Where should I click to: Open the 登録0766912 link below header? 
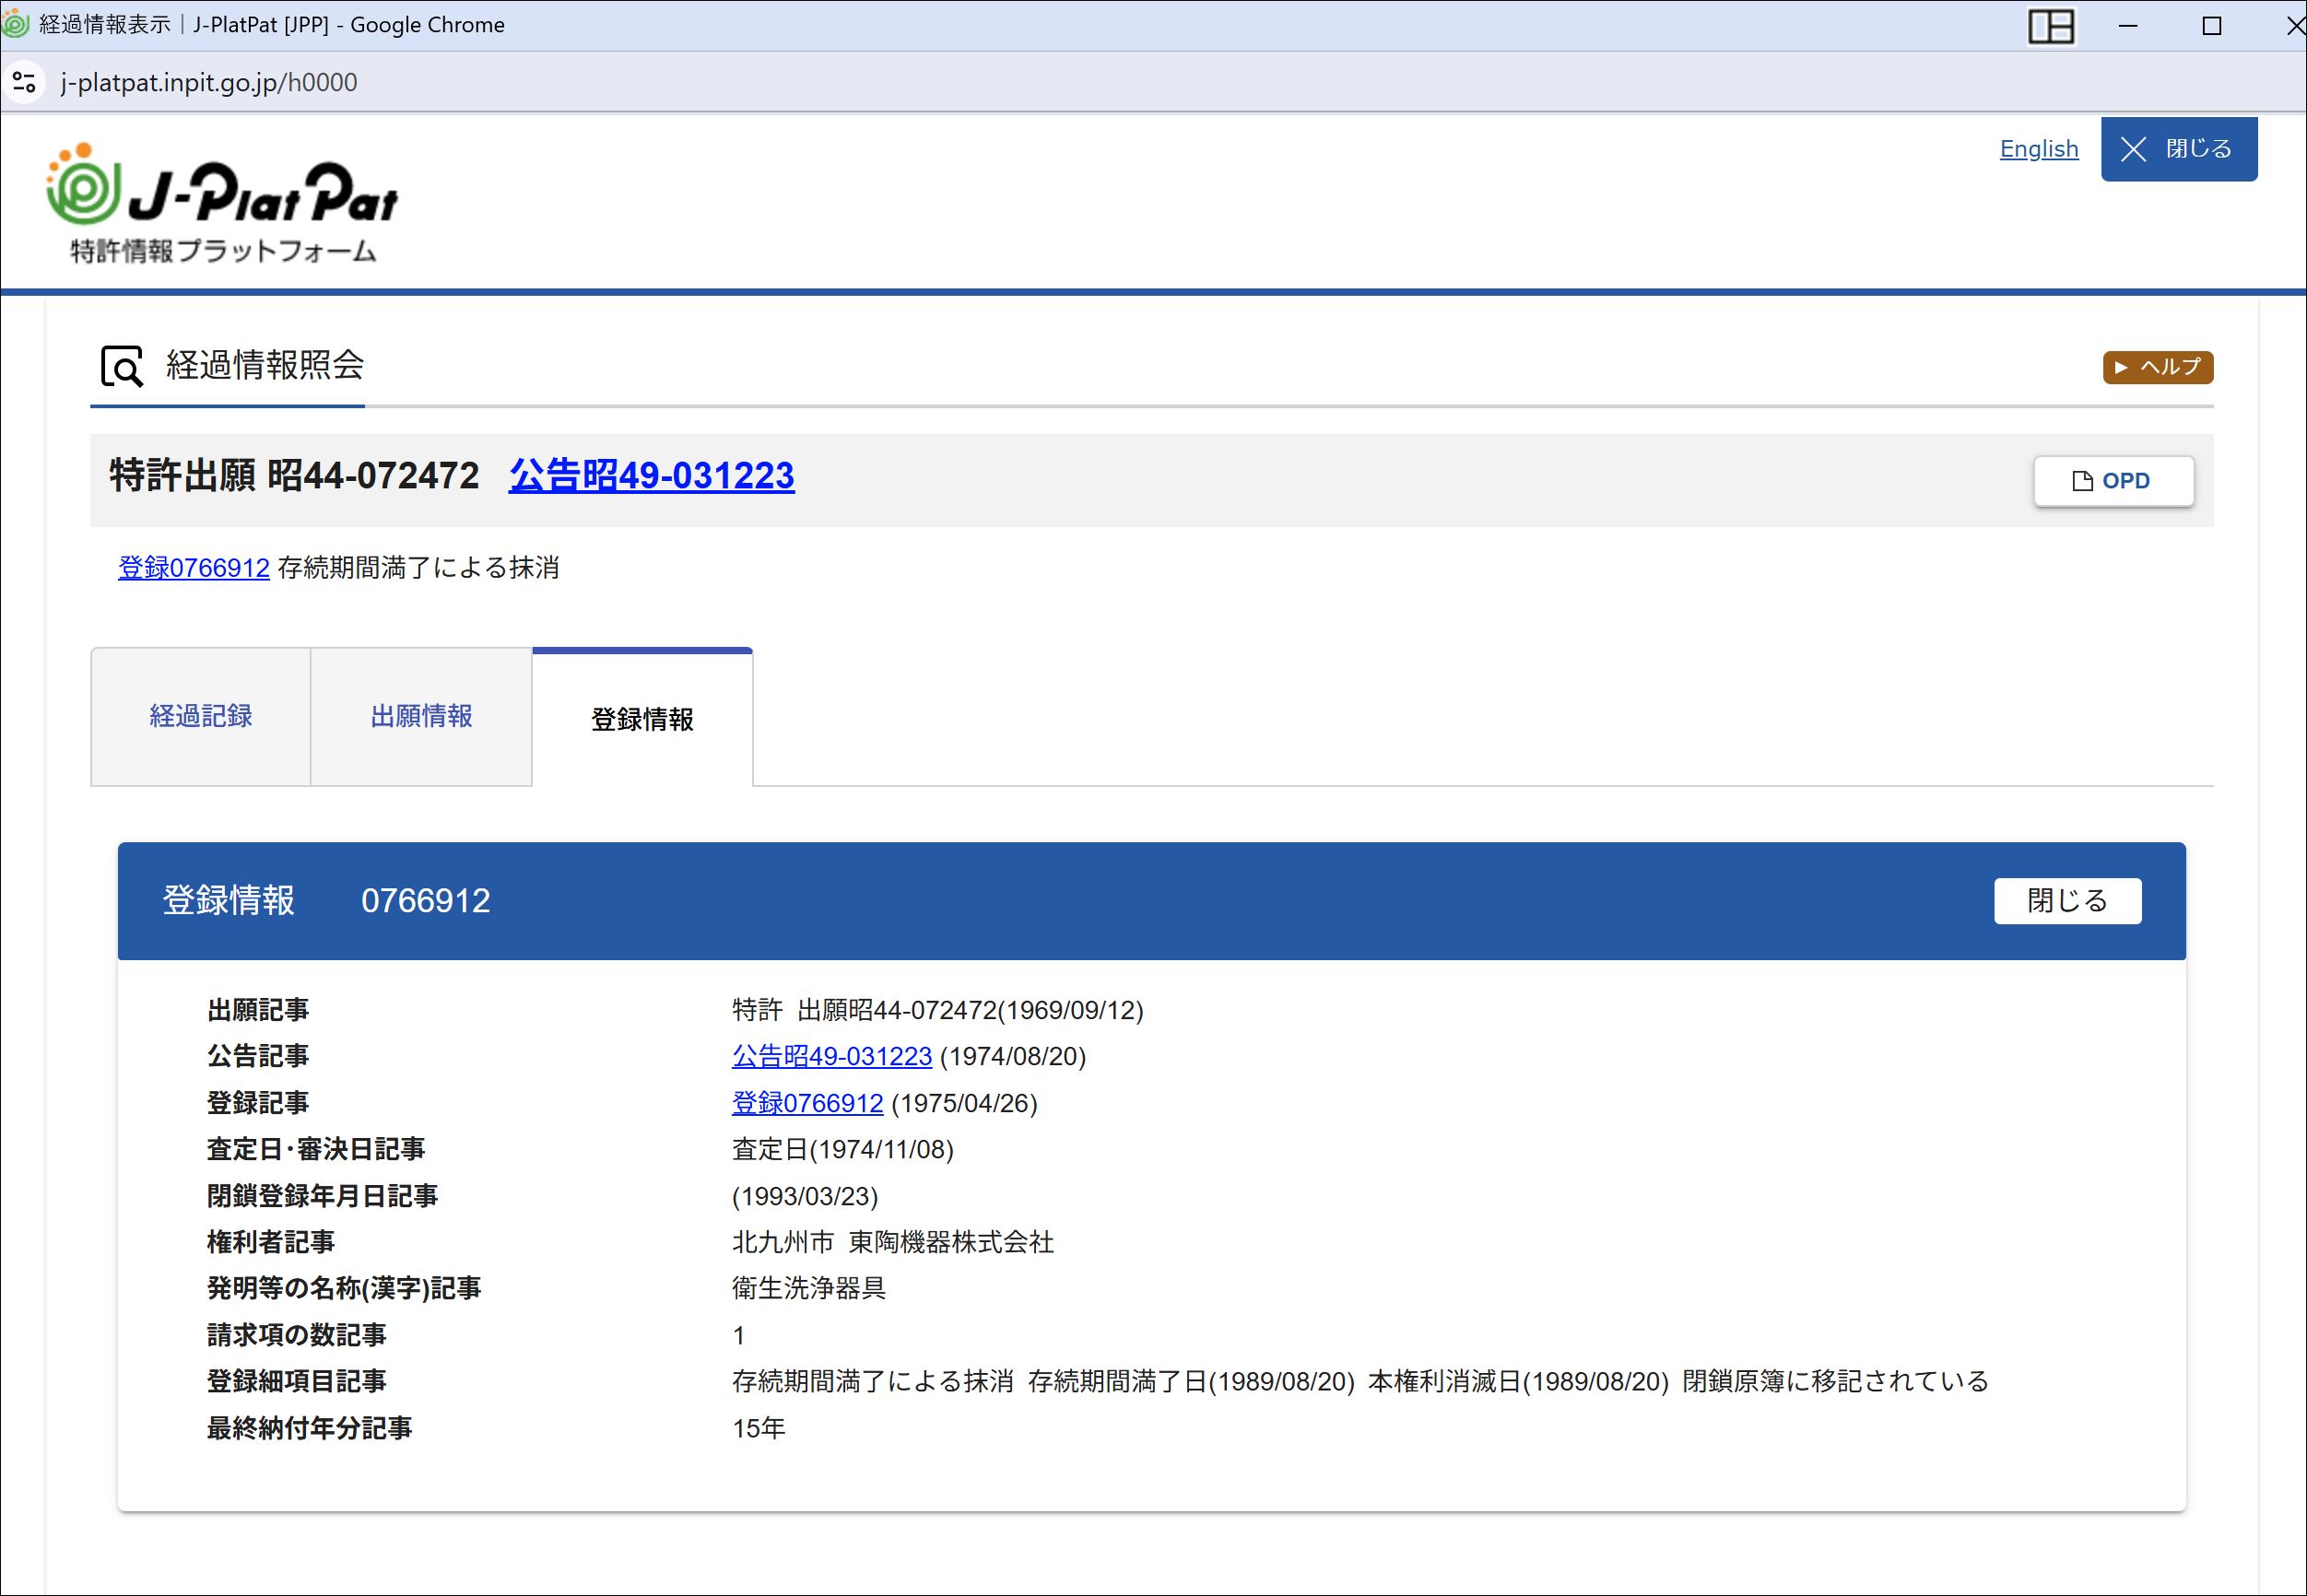(194, 568)
